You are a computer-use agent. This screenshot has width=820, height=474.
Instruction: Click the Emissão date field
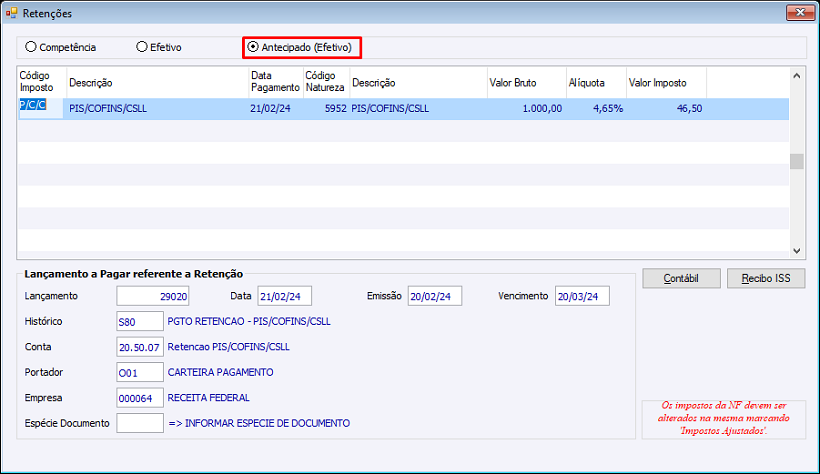[435, 296]
